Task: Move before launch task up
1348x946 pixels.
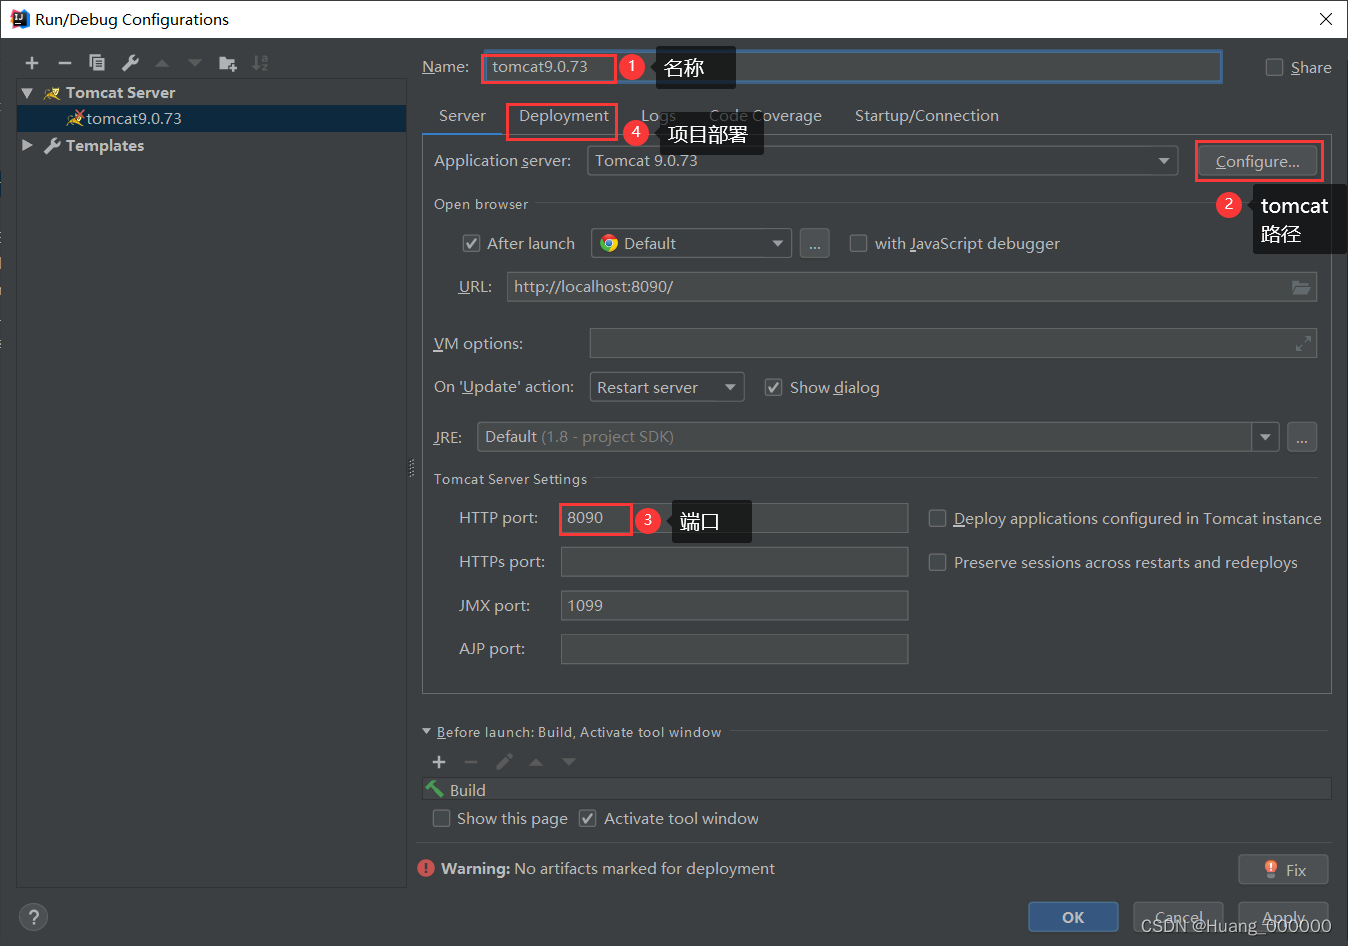Action: [536, 762]
